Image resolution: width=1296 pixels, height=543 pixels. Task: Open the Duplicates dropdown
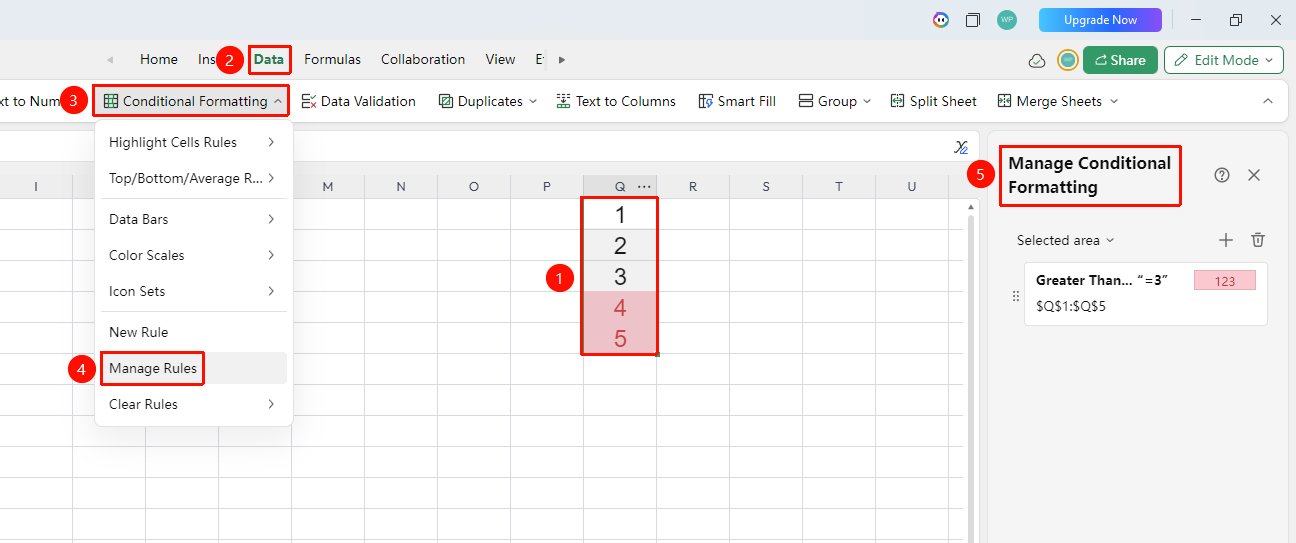coord(487,101)
